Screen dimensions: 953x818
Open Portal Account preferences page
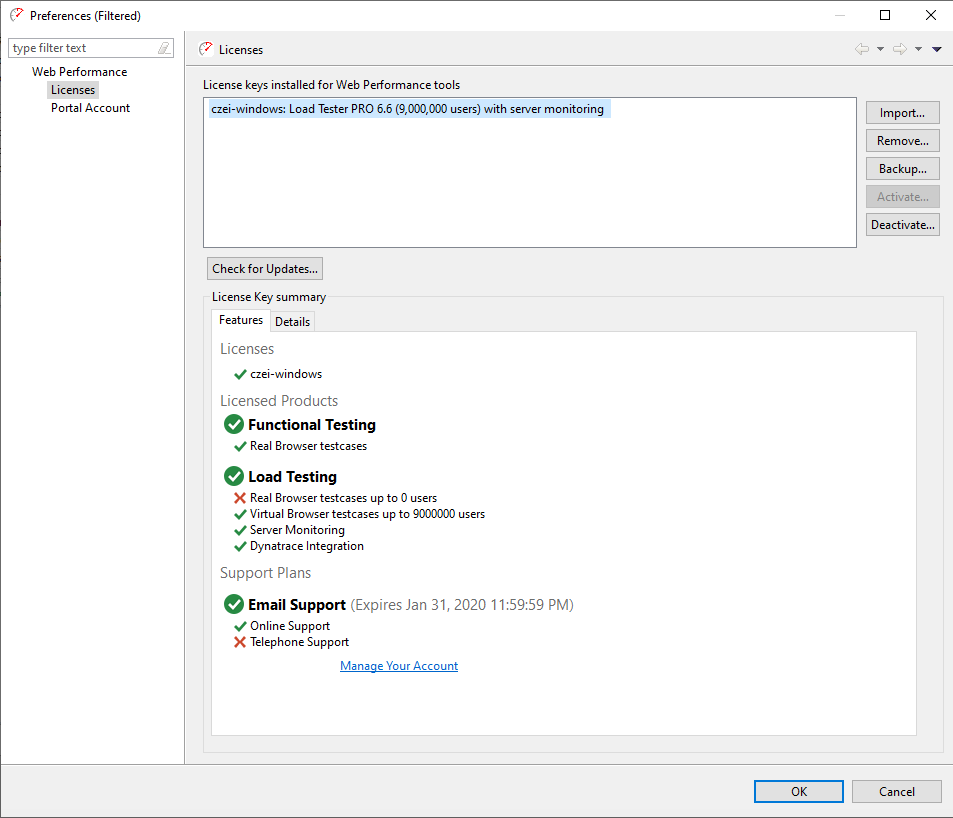click(91, 108)
